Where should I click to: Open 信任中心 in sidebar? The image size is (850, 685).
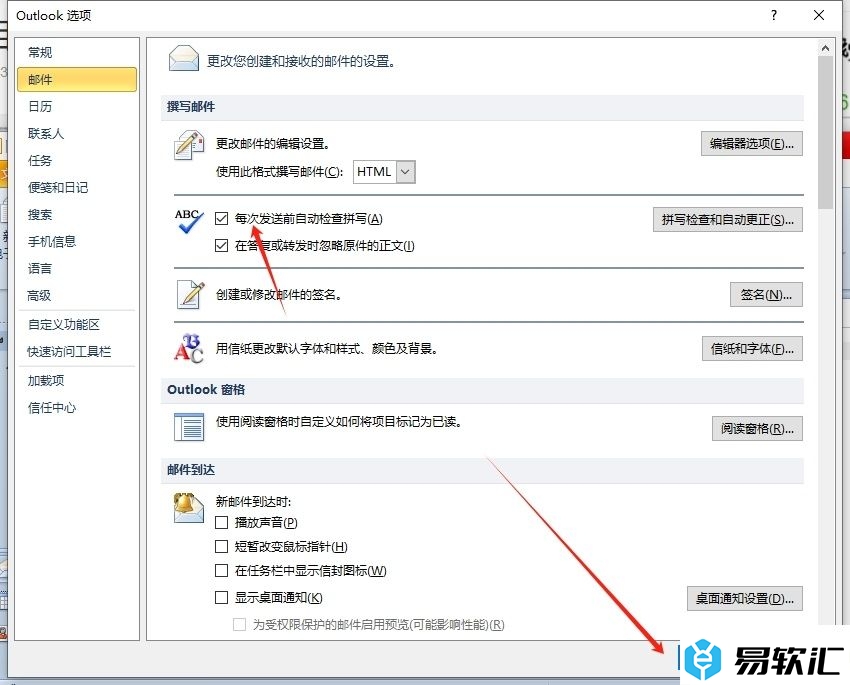(x=76, y=408)
